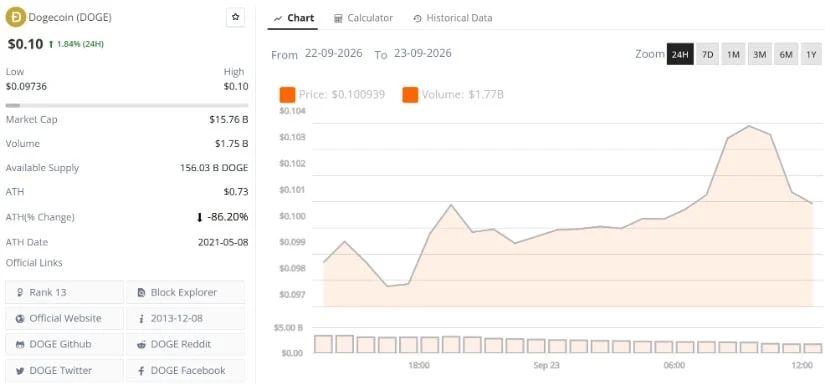Click the Volume: $1.77B legend label
825x384 pixels.
(462, 95)
